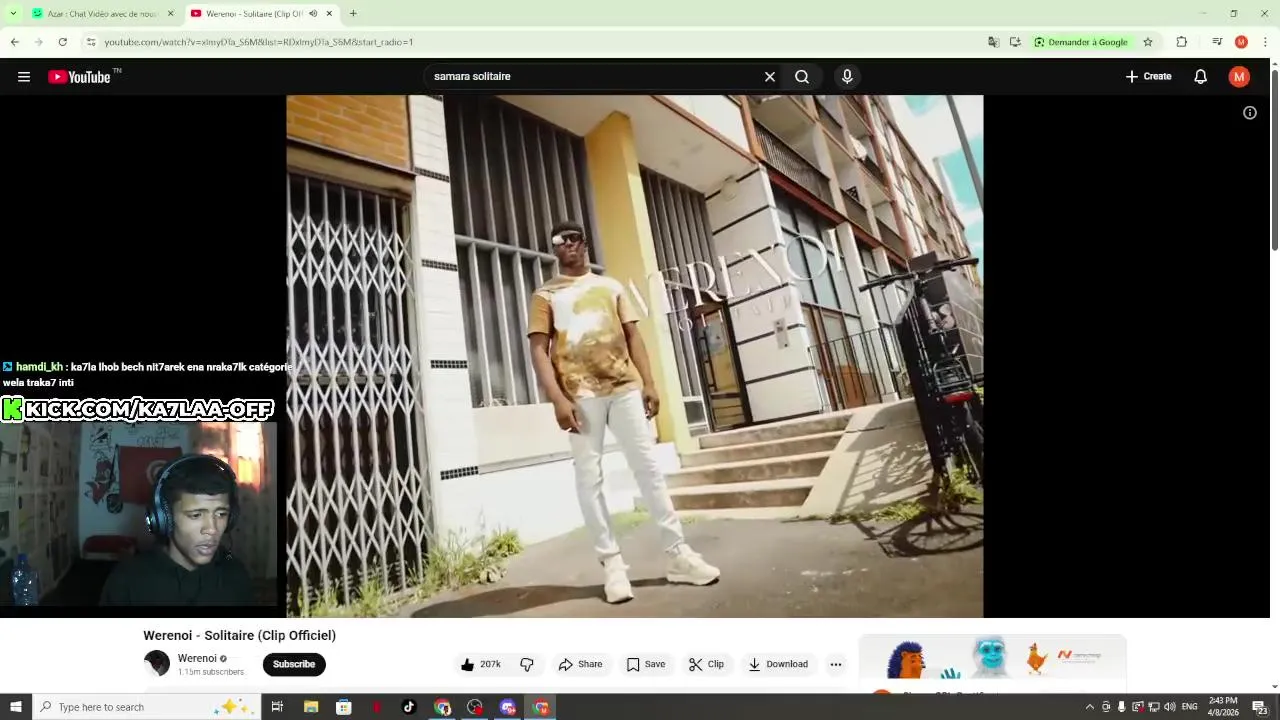Open the tab search dropdown arrow
The image size is (1280, 720).
click(x=13, y=14)
